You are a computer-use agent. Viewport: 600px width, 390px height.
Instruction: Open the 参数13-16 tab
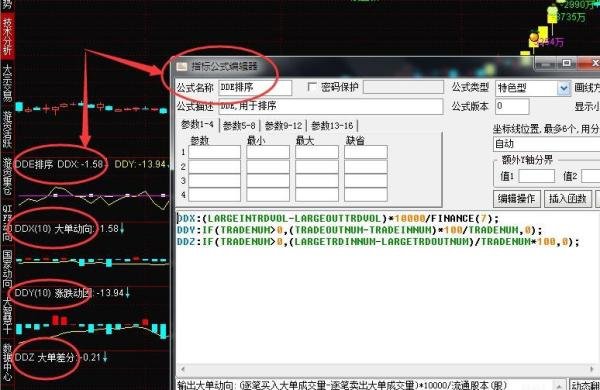(x=332, y=126)
